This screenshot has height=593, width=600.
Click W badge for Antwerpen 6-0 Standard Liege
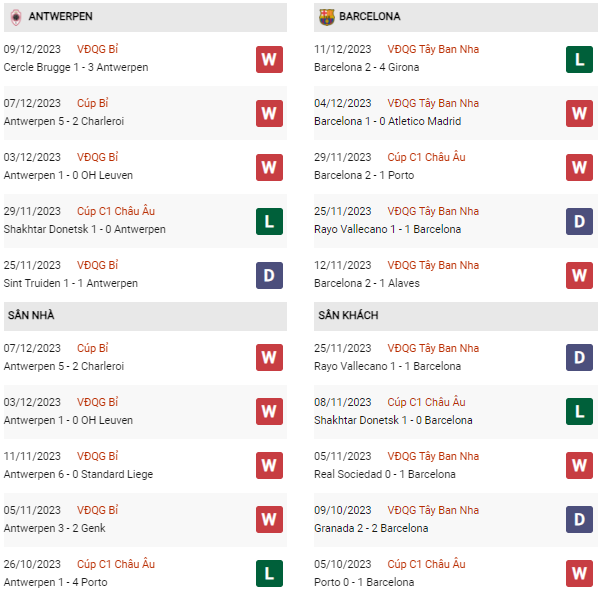point(268,466)
